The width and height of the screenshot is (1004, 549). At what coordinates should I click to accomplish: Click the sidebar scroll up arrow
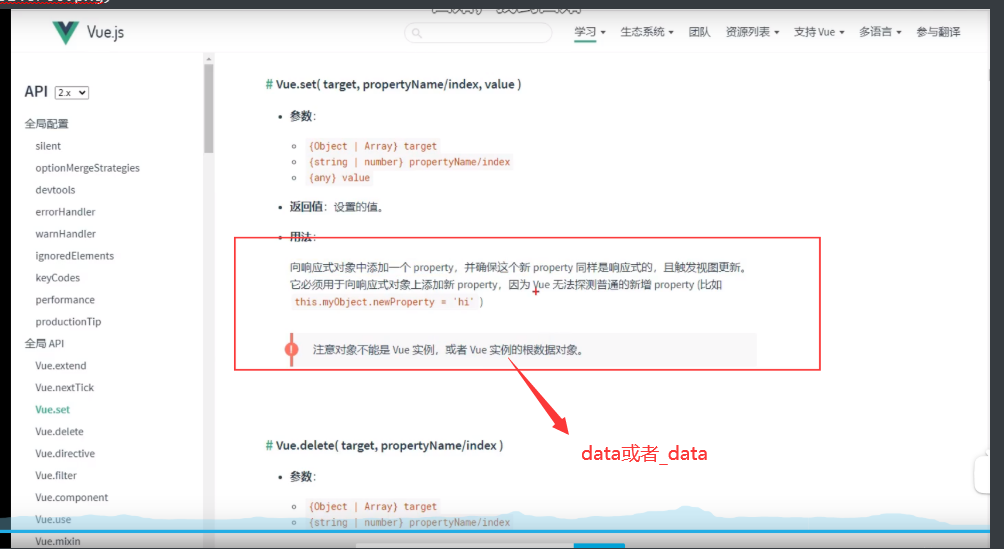[208, 59]
